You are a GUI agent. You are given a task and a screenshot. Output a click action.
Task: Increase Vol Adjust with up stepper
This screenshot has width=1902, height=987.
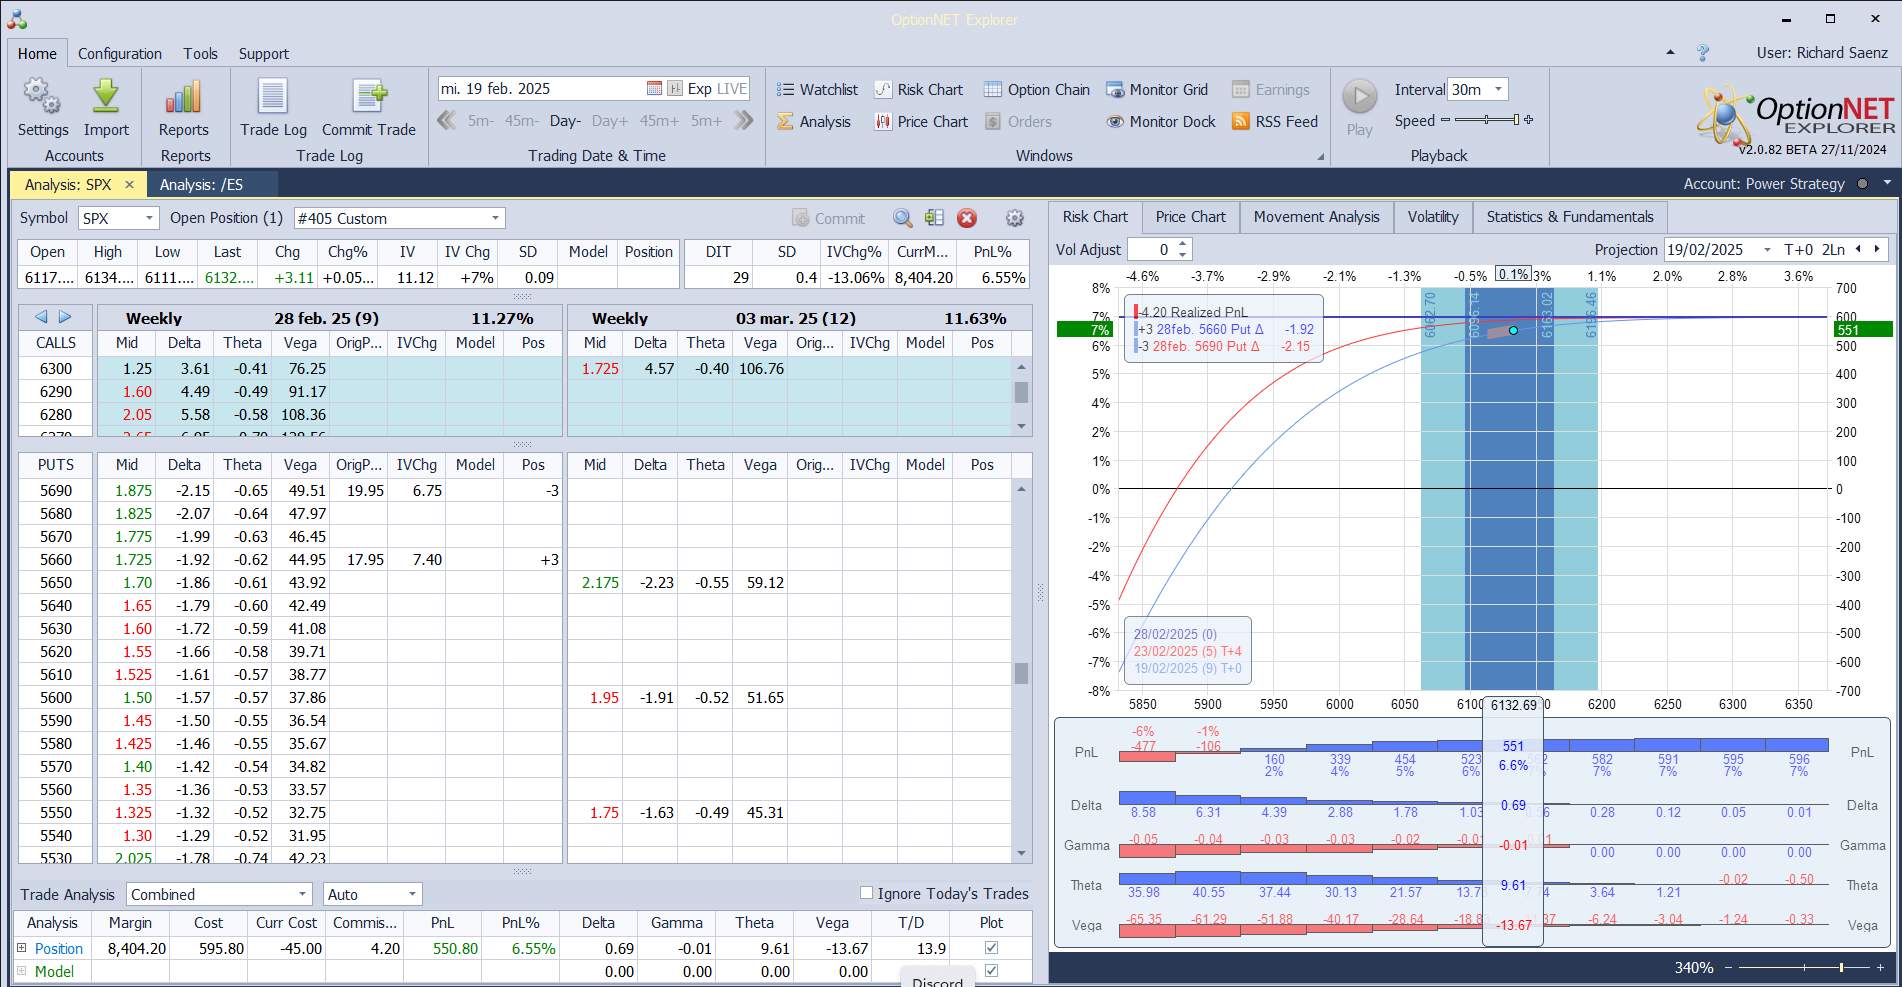coord(1183,244)
